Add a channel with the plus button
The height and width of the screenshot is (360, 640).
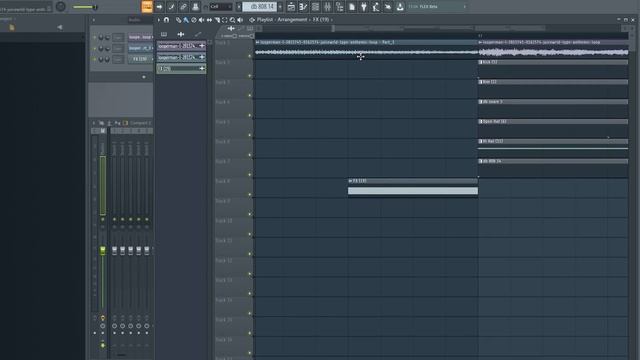click(144, 77)
